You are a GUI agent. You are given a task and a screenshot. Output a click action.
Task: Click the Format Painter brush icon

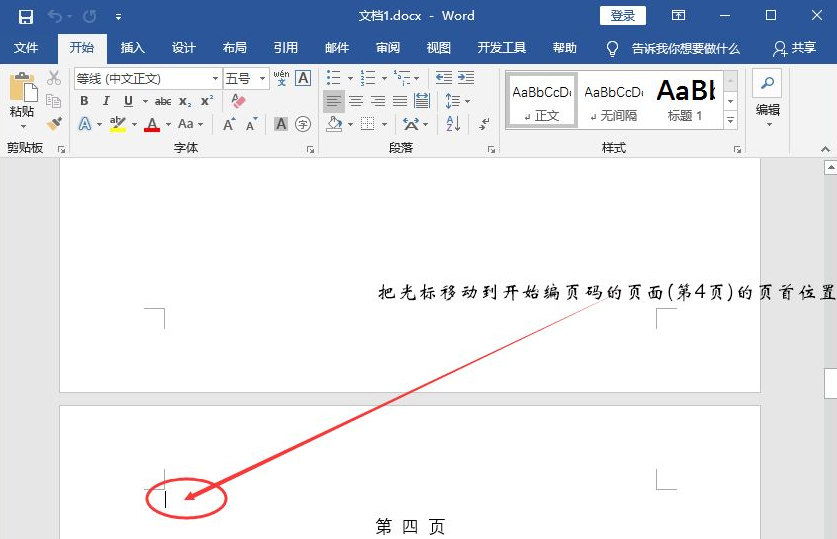tap(54, 124)
